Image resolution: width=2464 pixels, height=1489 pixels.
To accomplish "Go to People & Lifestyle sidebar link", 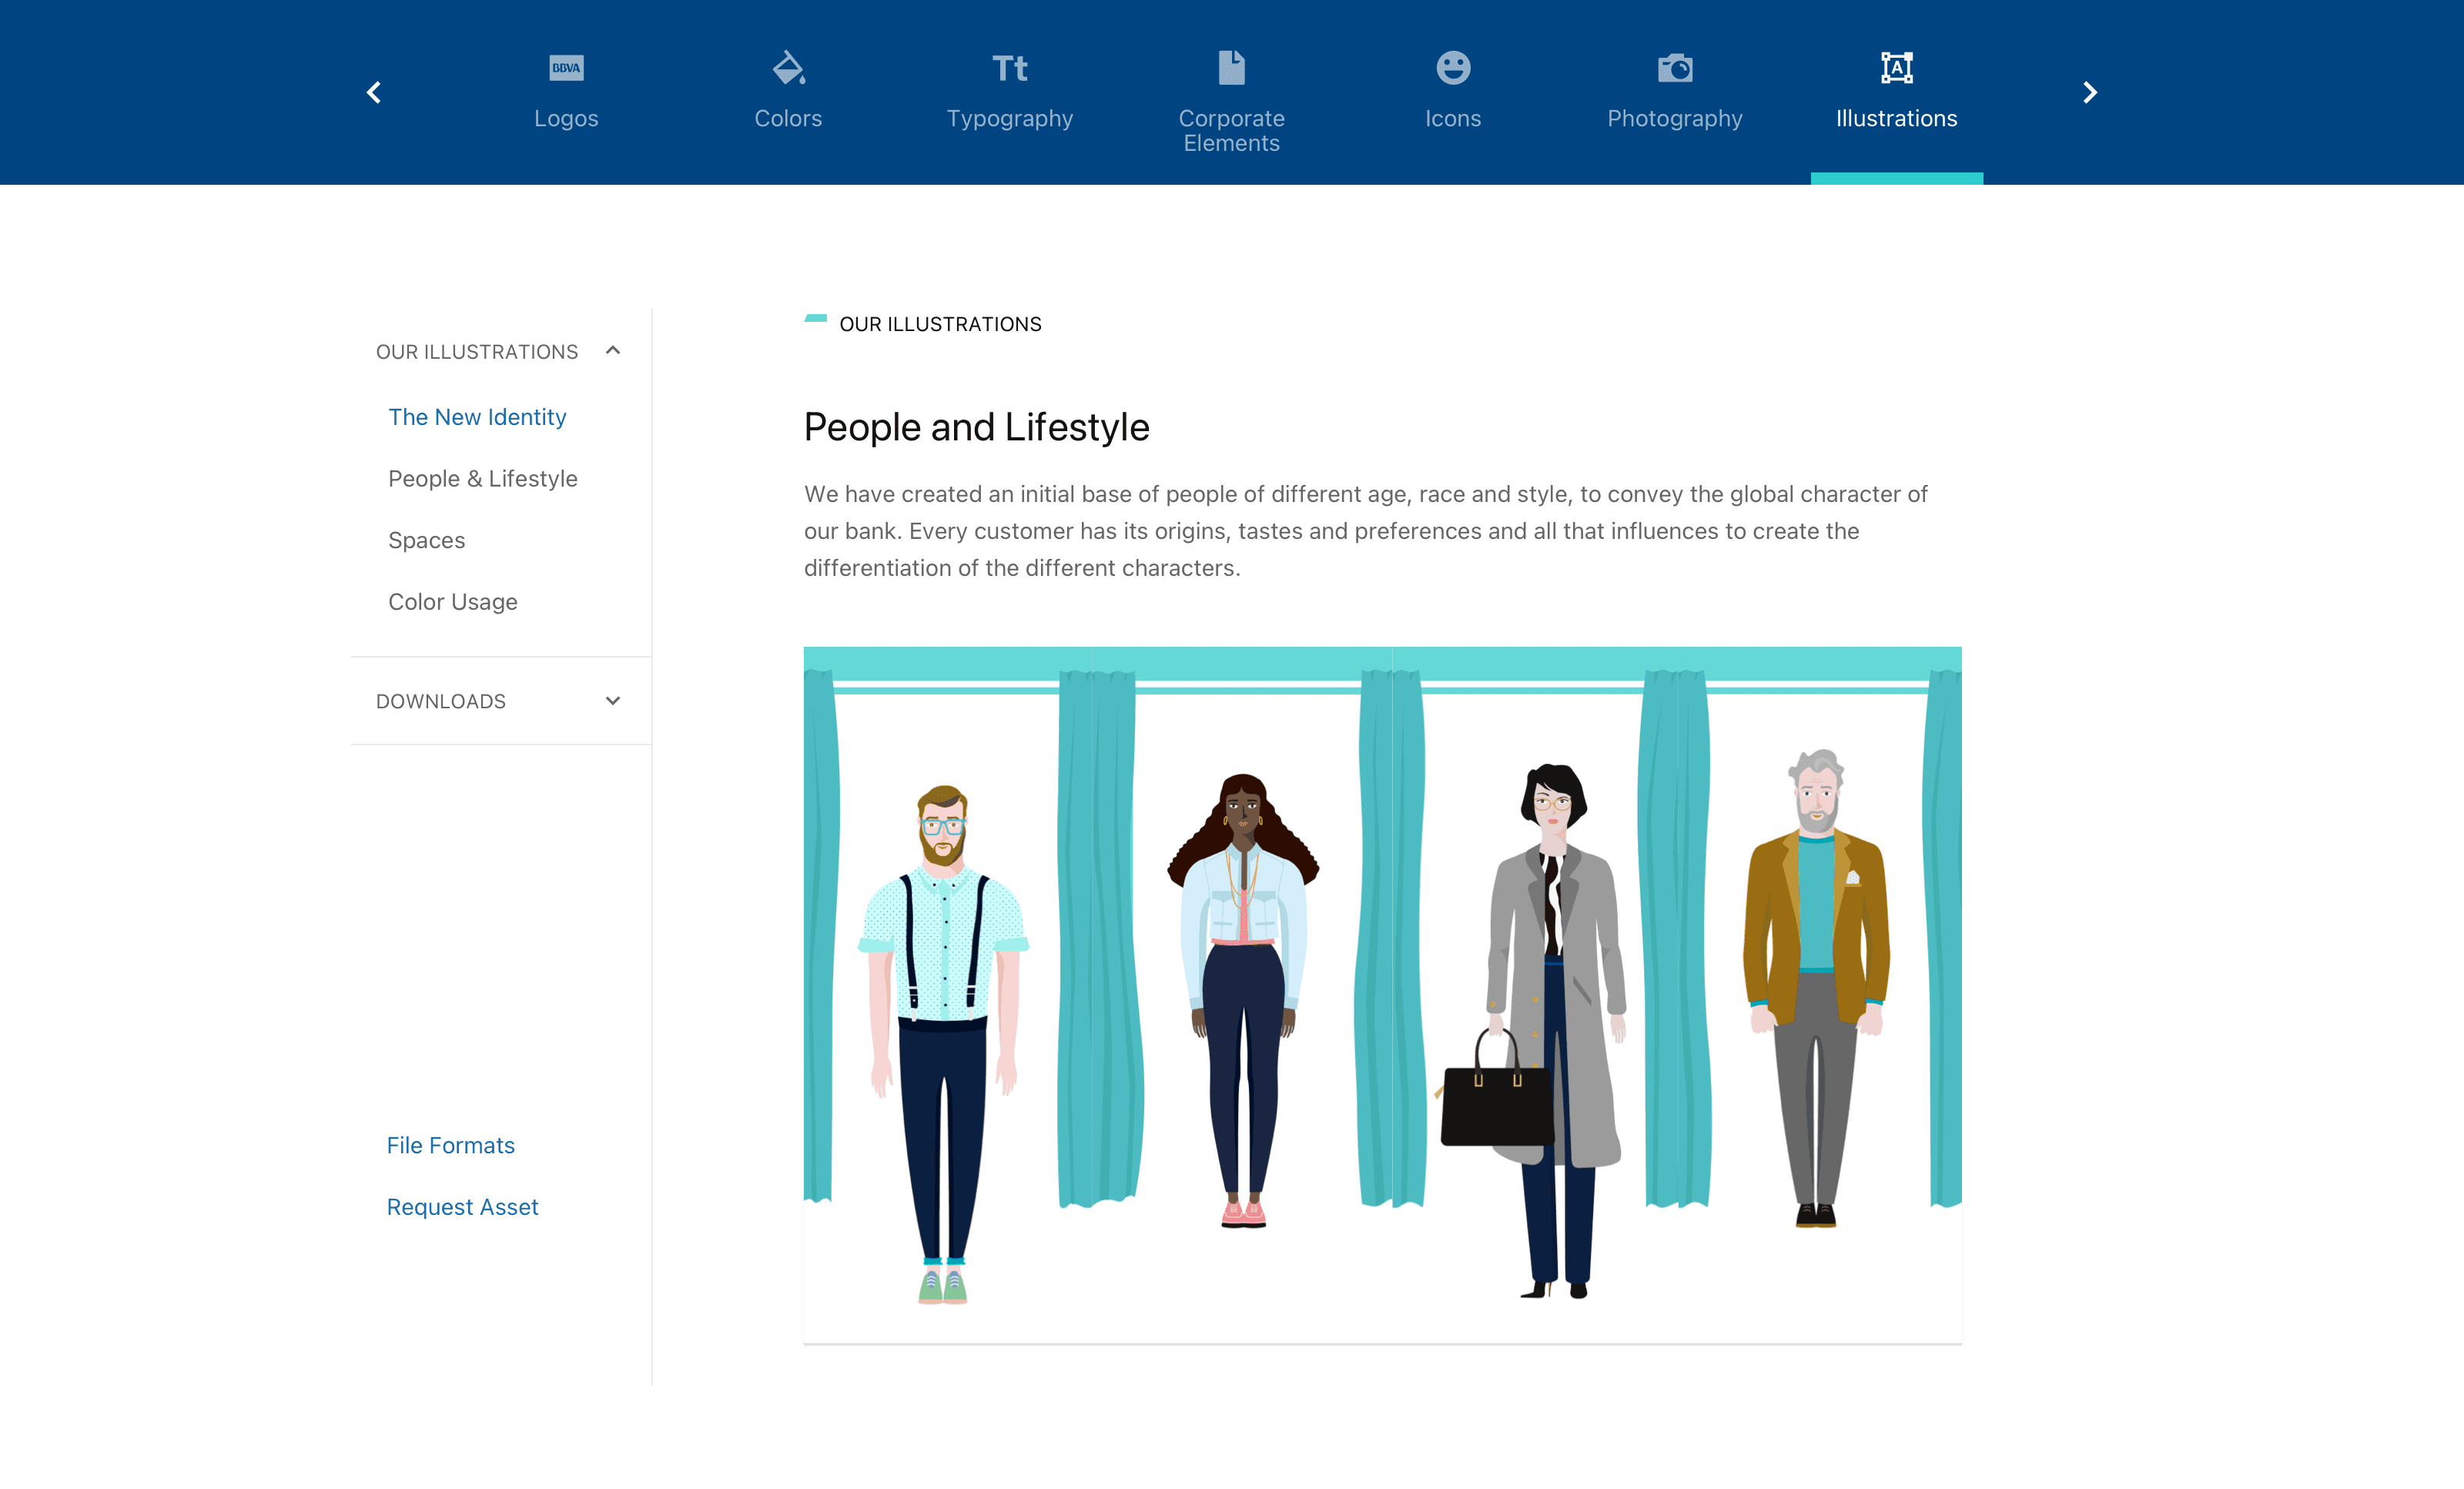I will click(483, 479).
